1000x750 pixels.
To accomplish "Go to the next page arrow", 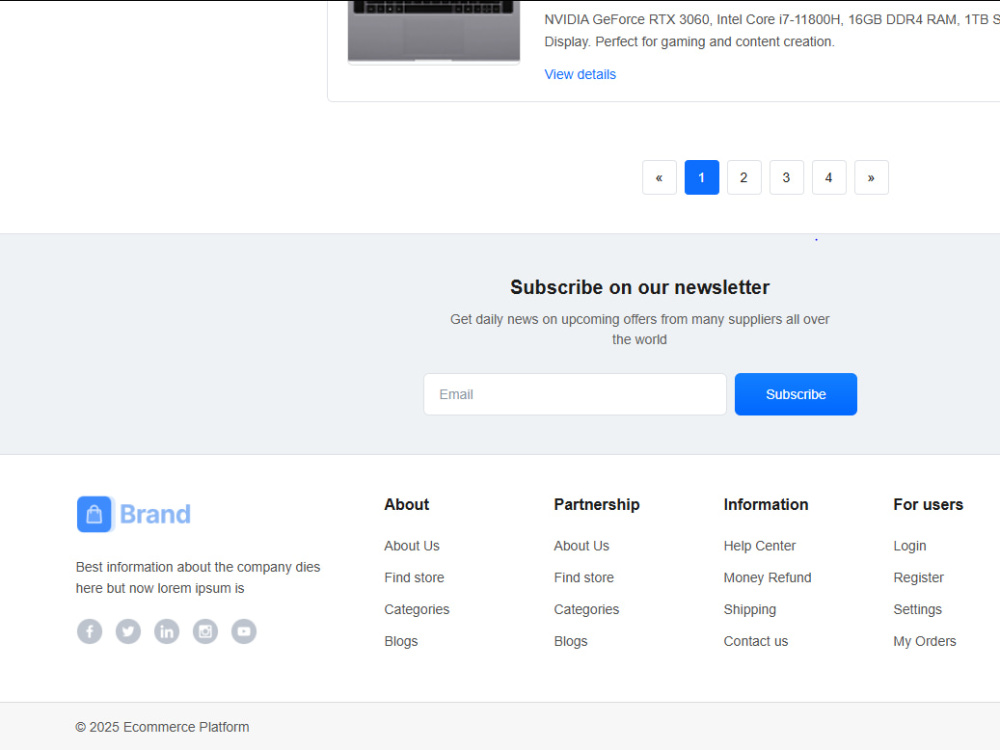I will click(871, 177).
